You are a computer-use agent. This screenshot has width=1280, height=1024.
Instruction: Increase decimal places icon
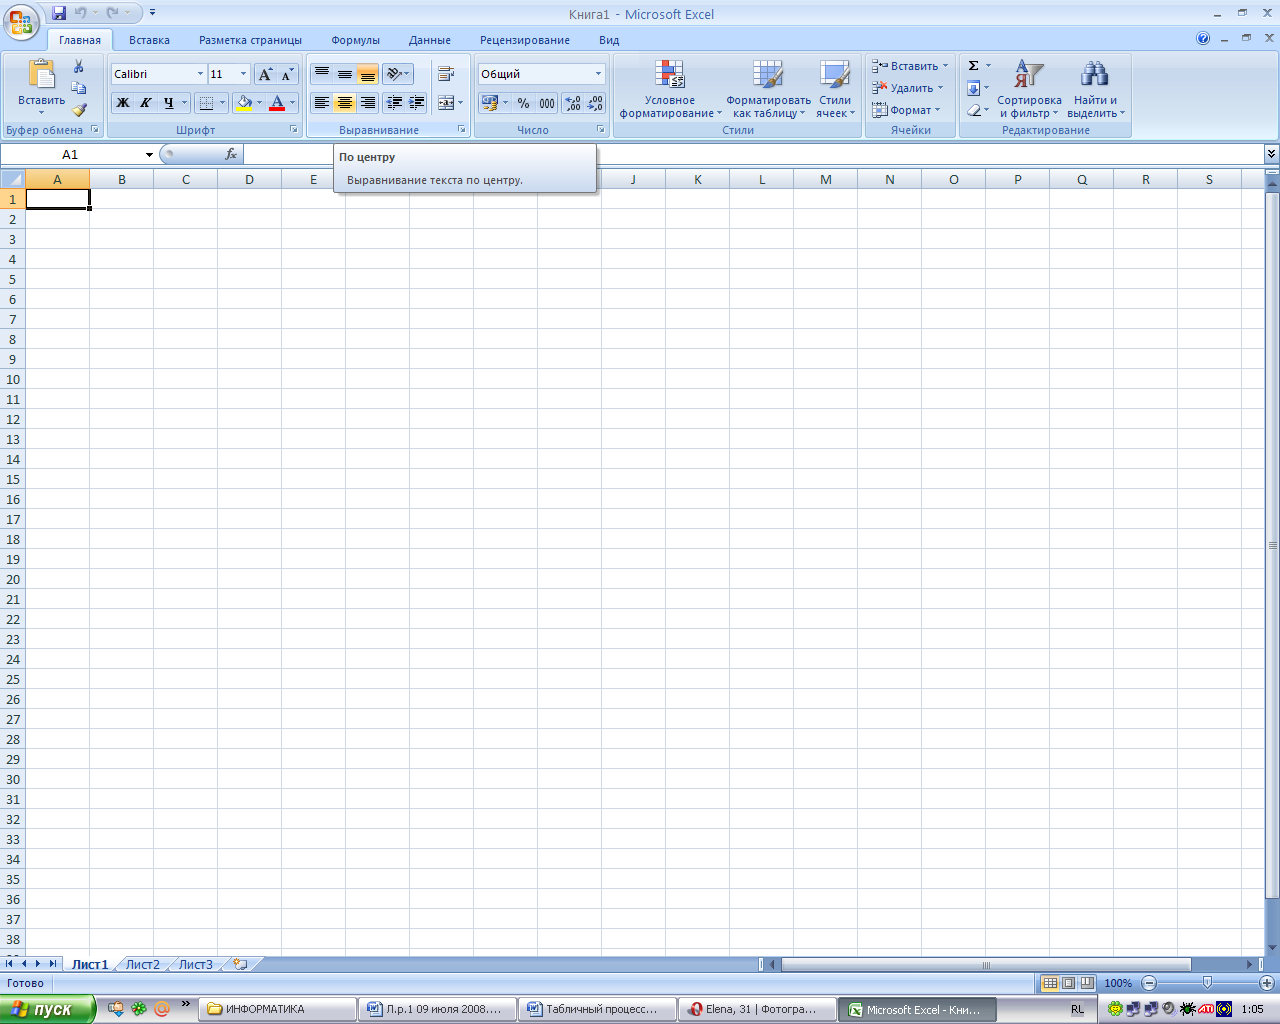[573, 103]
